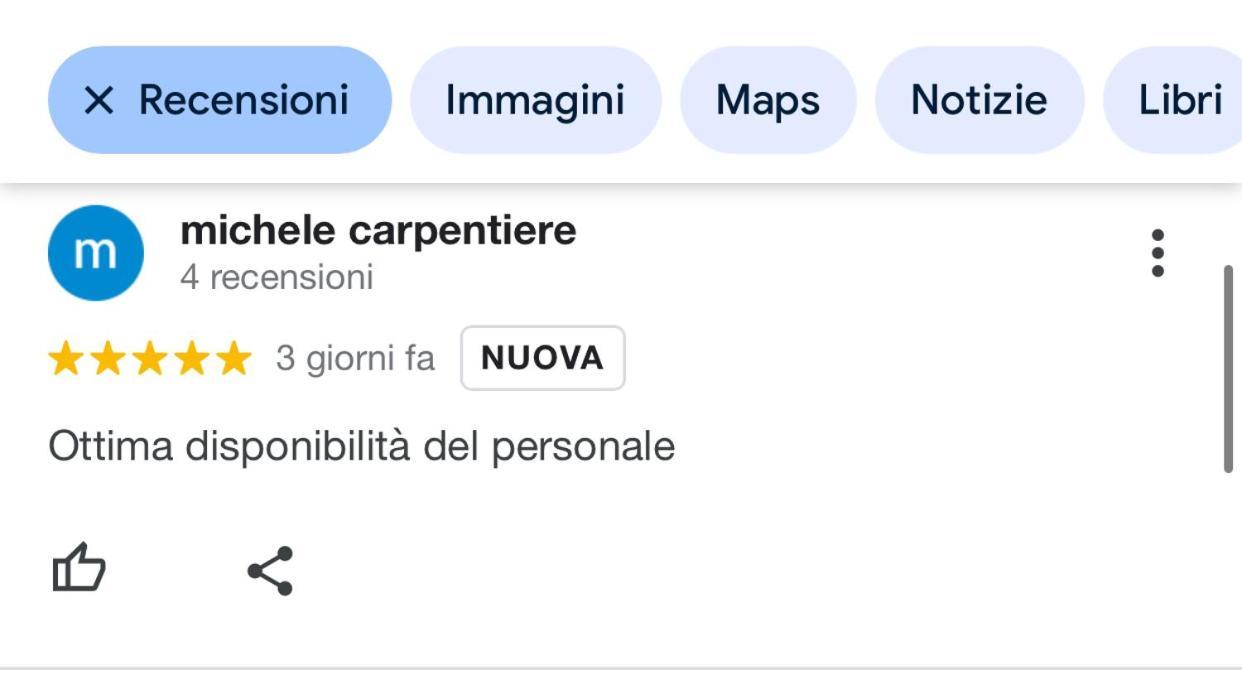The width and height of the screenshot is (1242, 680).
Task: Select the Notizie chip
Action: (979, 100)
